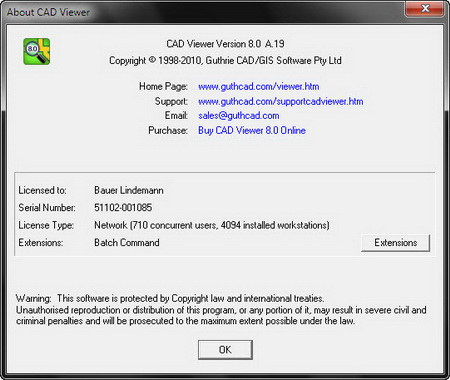Select the CAD Viewer Version 8.0 A.19 text

coord(225,44)
